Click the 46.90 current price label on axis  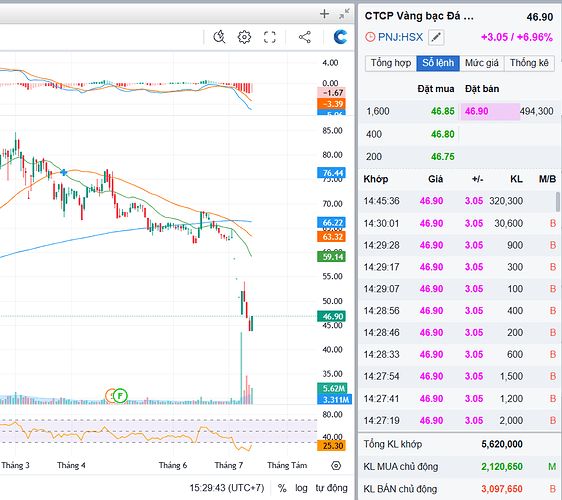(x=332, y=316)
